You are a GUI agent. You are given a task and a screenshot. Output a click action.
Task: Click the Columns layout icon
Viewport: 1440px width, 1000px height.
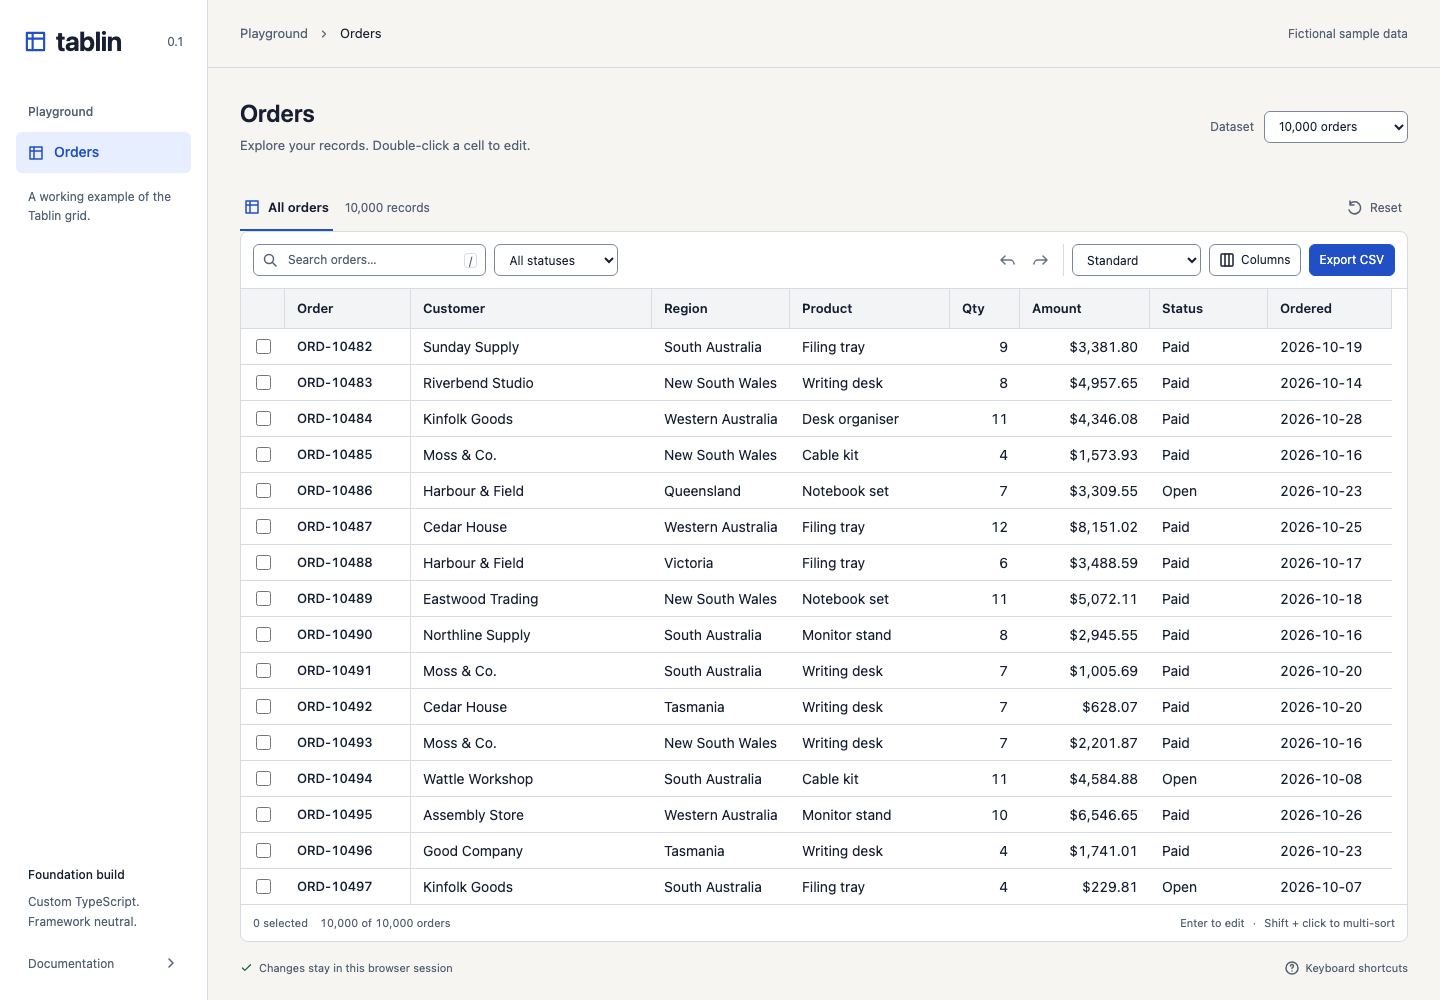tap(1227, 260)
